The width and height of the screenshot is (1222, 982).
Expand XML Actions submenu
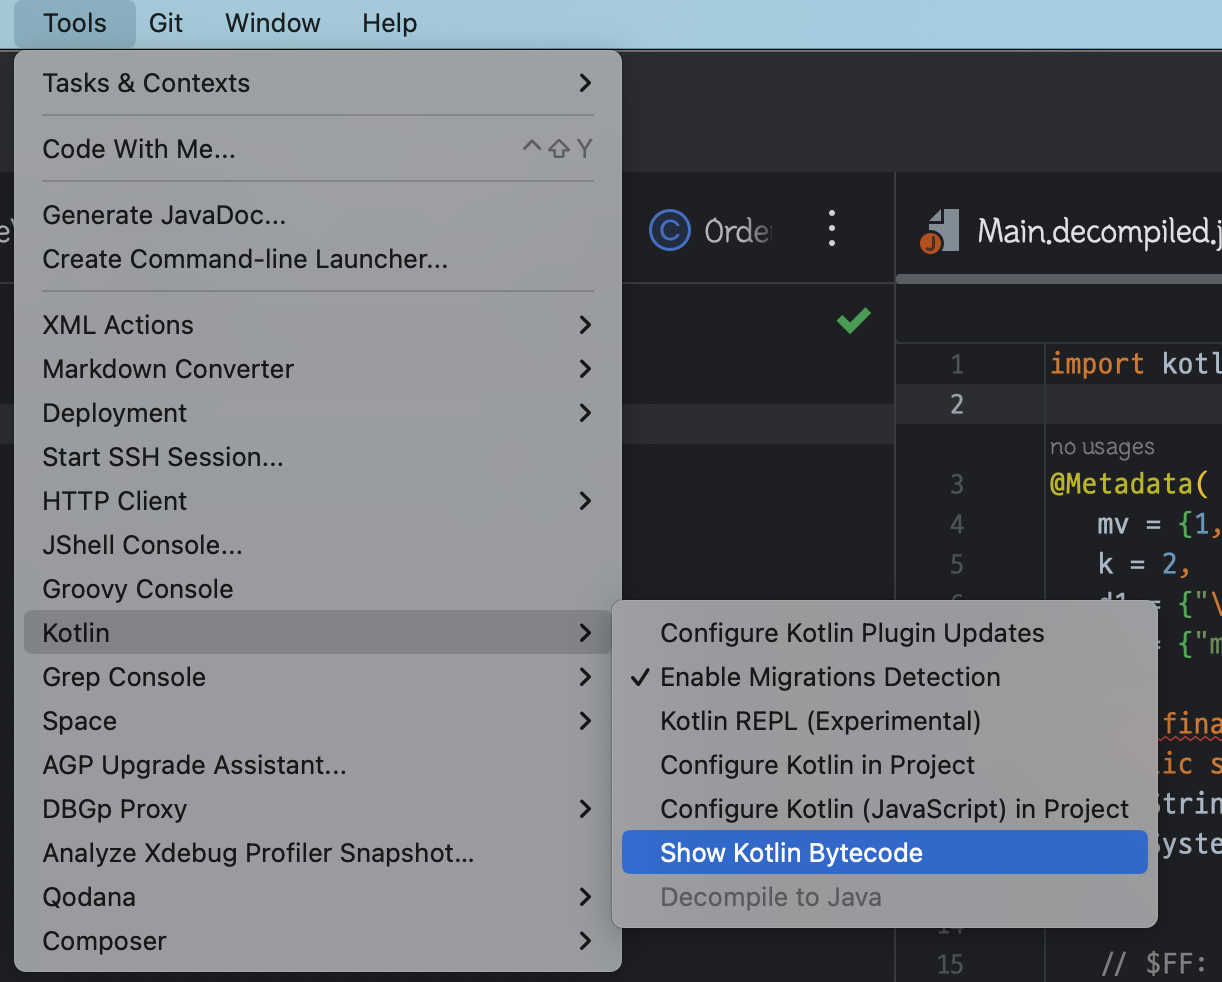(x=318, y=325)
